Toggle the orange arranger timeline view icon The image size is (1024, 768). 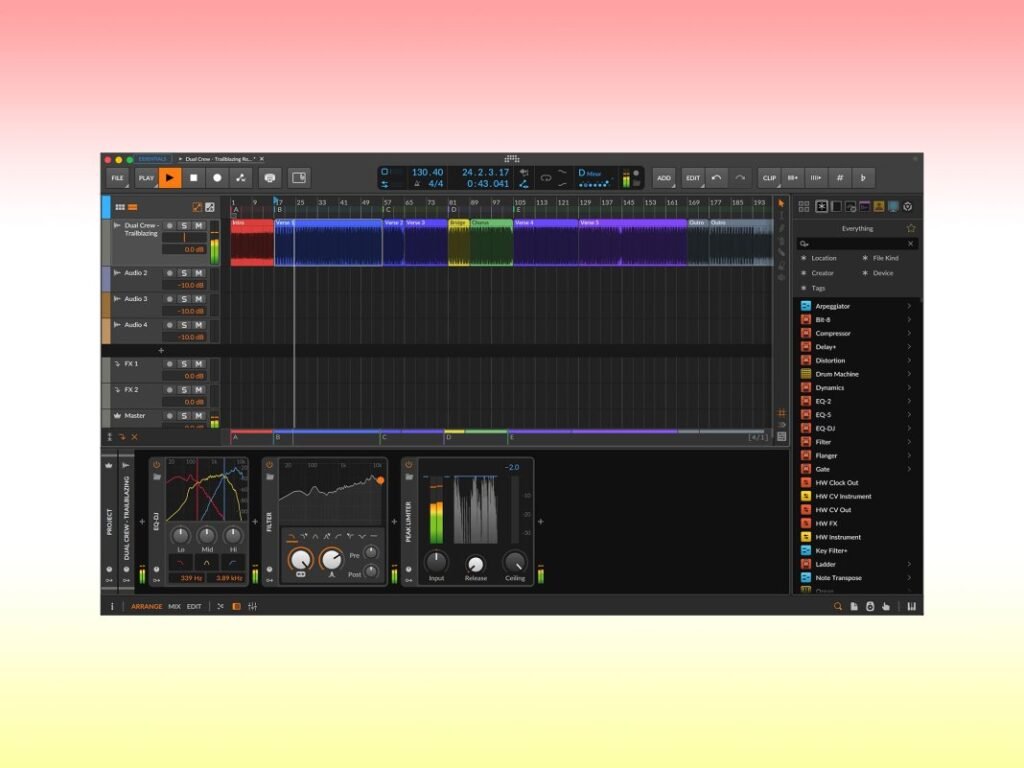[133, 207]
